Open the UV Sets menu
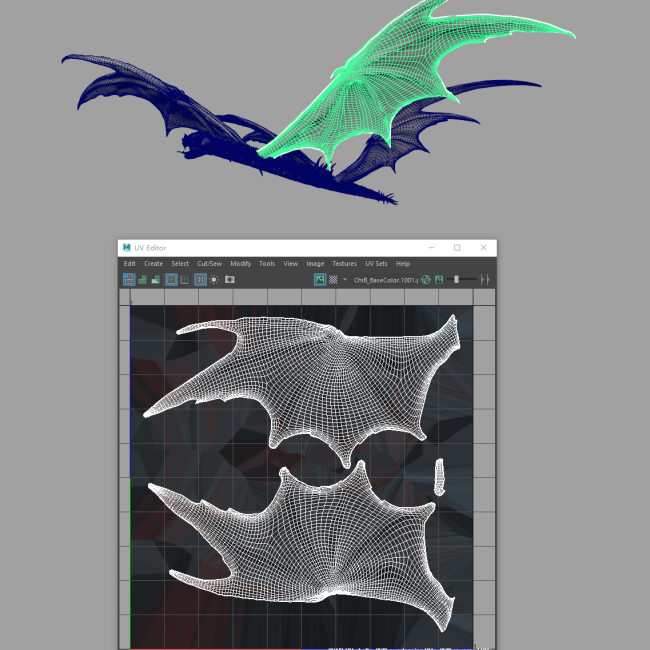Viewport: 650px width, 650px height. (376, 264)
